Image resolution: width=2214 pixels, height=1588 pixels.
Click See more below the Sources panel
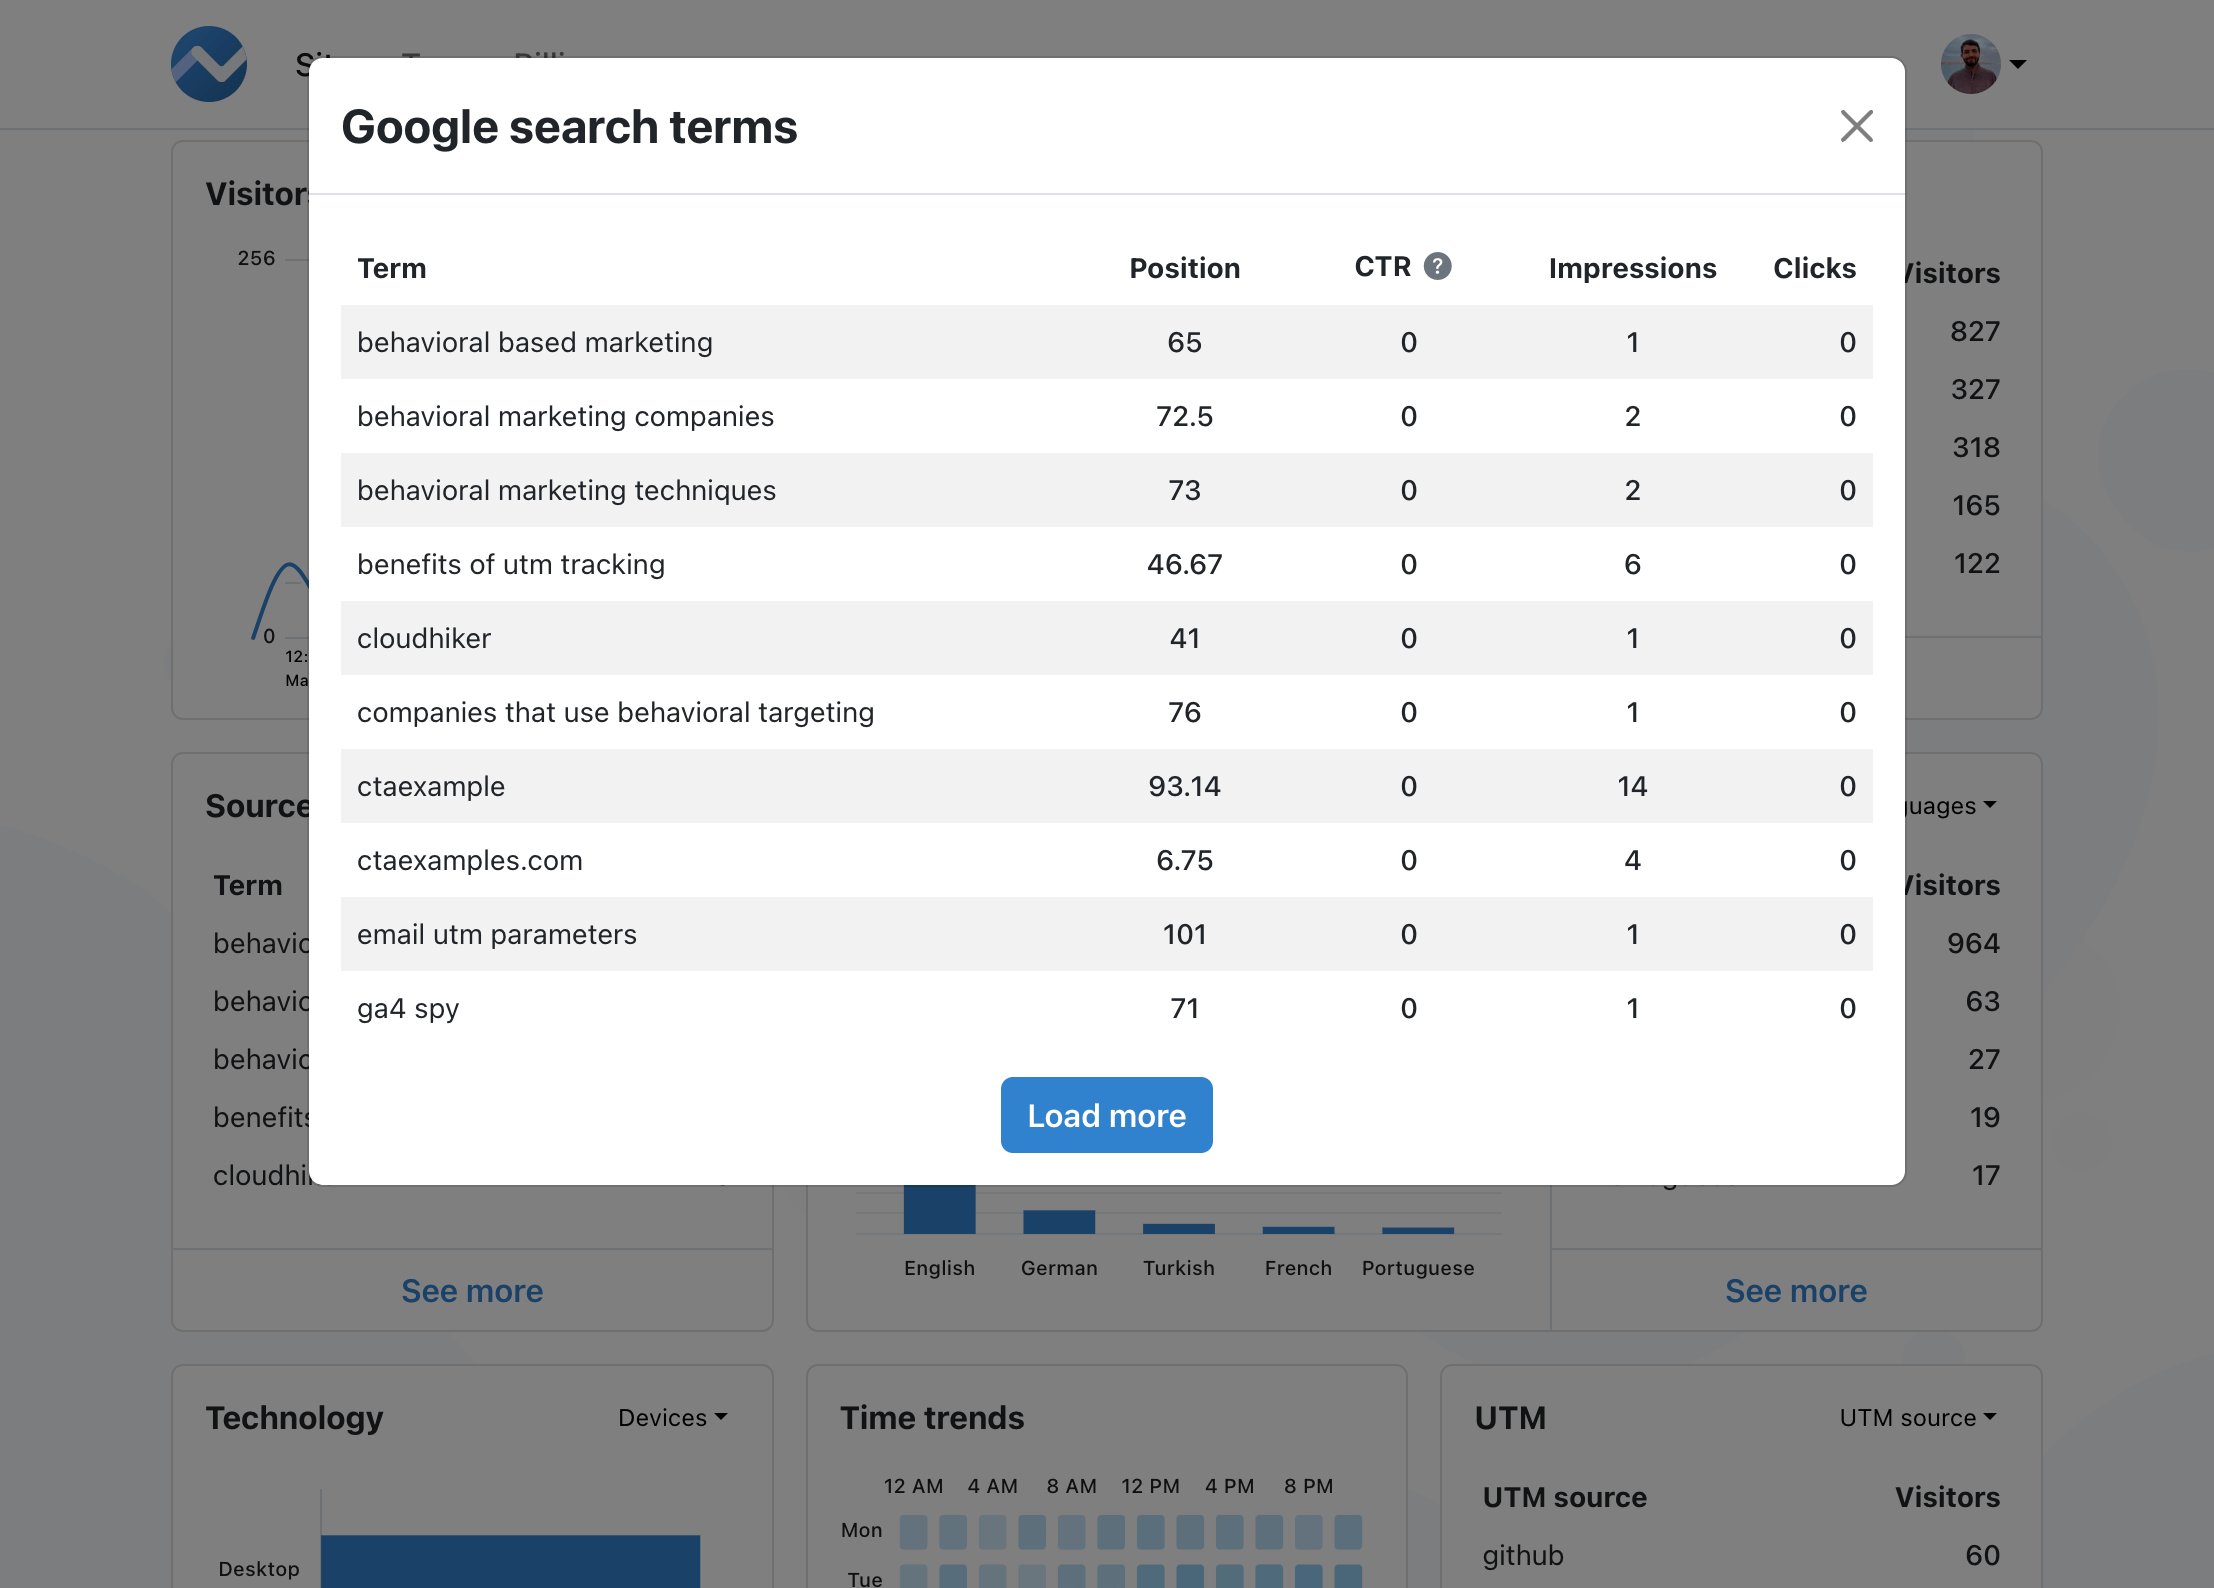472,1290
